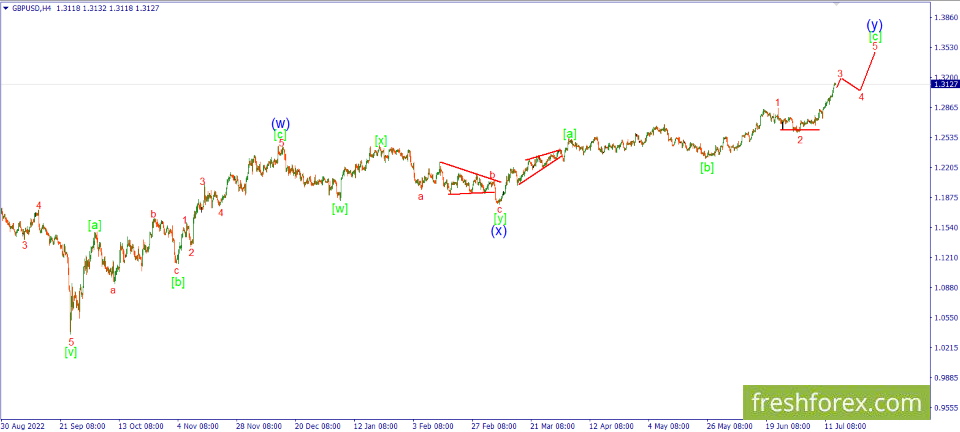This screenshot has height=432, width=960.
Task: Click the 12 Jan 08:00 time label
Action: pos(376,425)
